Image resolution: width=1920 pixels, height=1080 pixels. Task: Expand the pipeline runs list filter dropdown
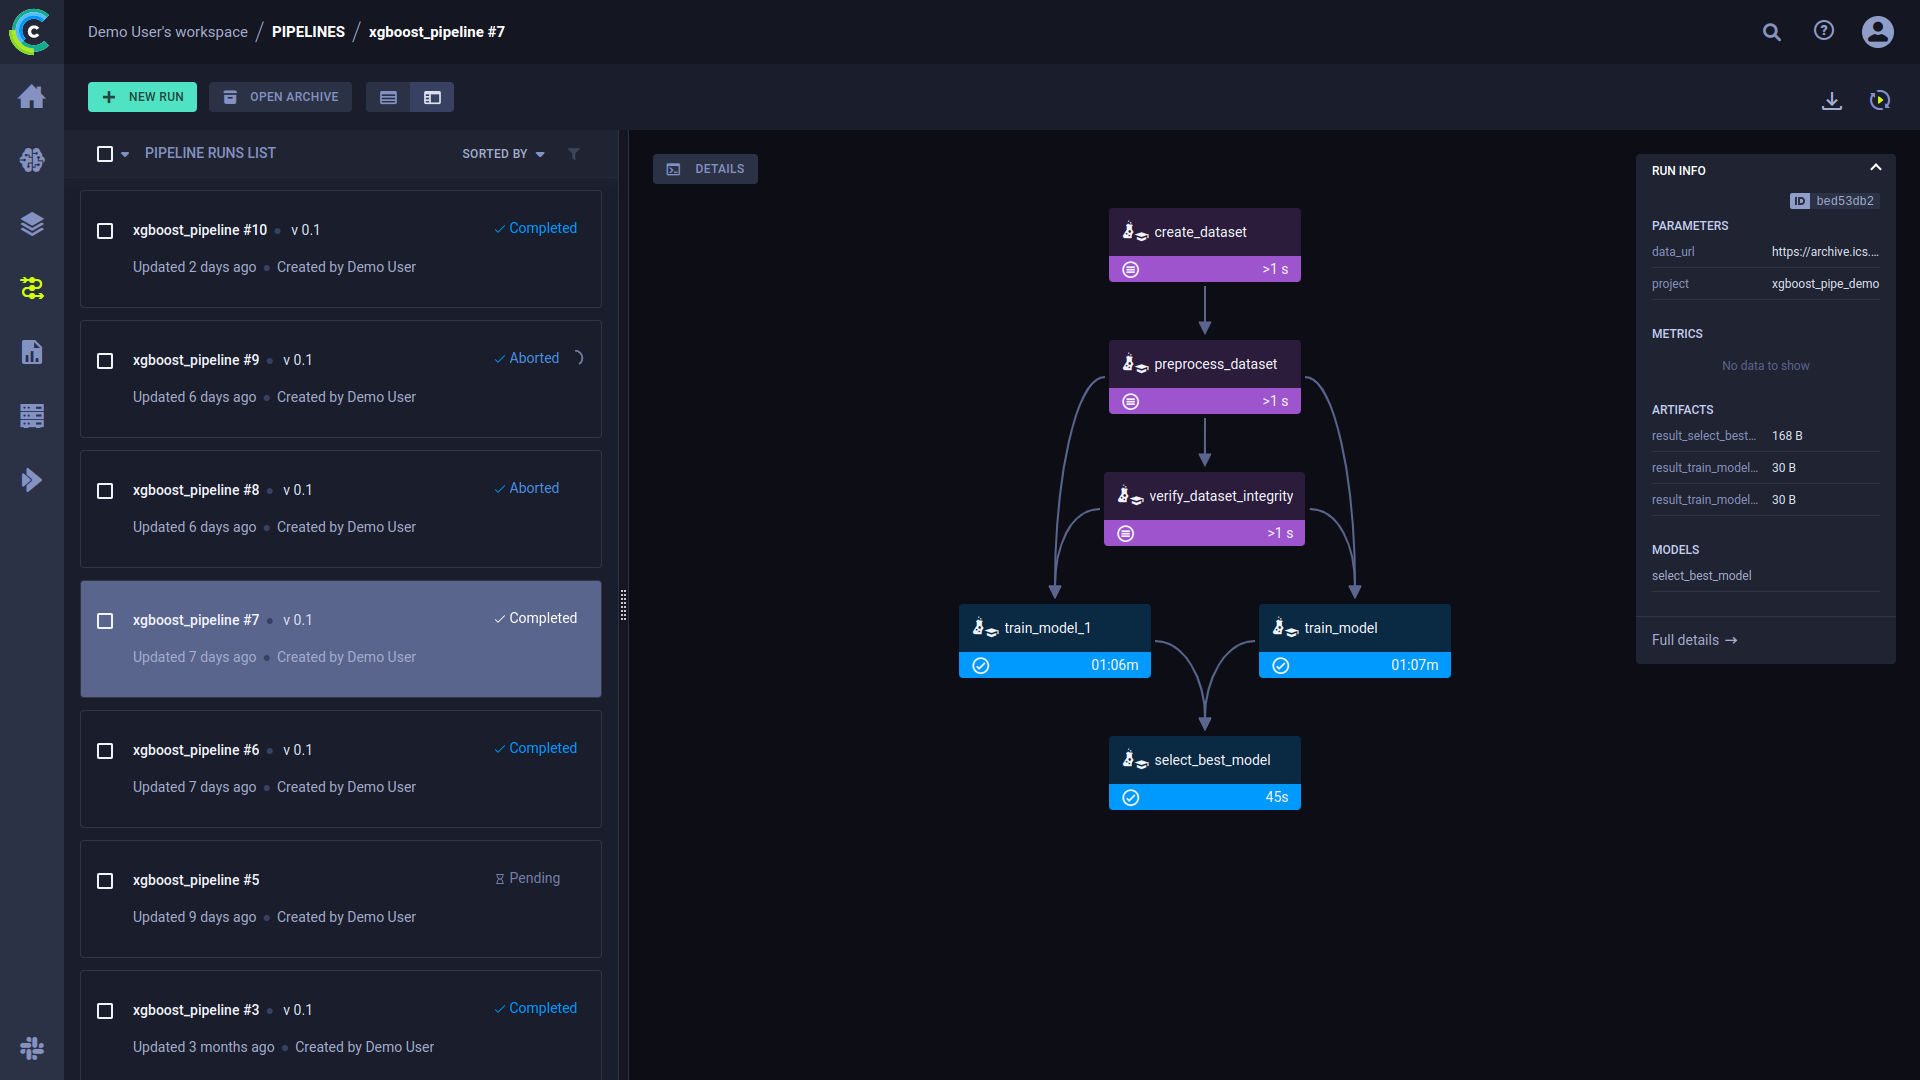point(574,154)
